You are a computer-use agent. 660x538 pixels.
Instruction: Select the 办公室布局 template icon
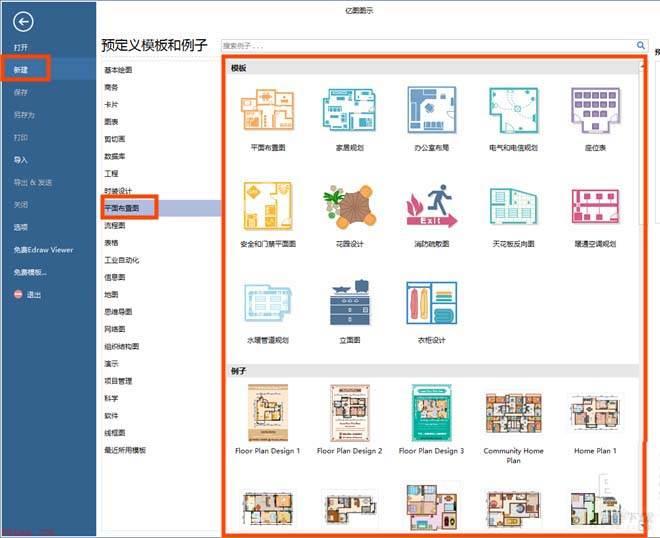click(x=431, y=109)
